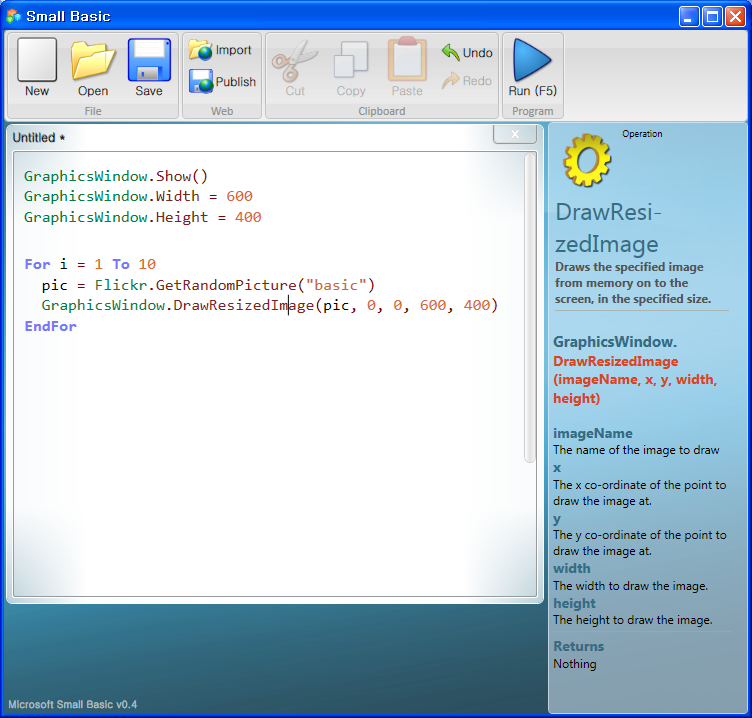Open a file using the folder icon
The width and height of the screenshot is (752, 718).
pos(93,67)
